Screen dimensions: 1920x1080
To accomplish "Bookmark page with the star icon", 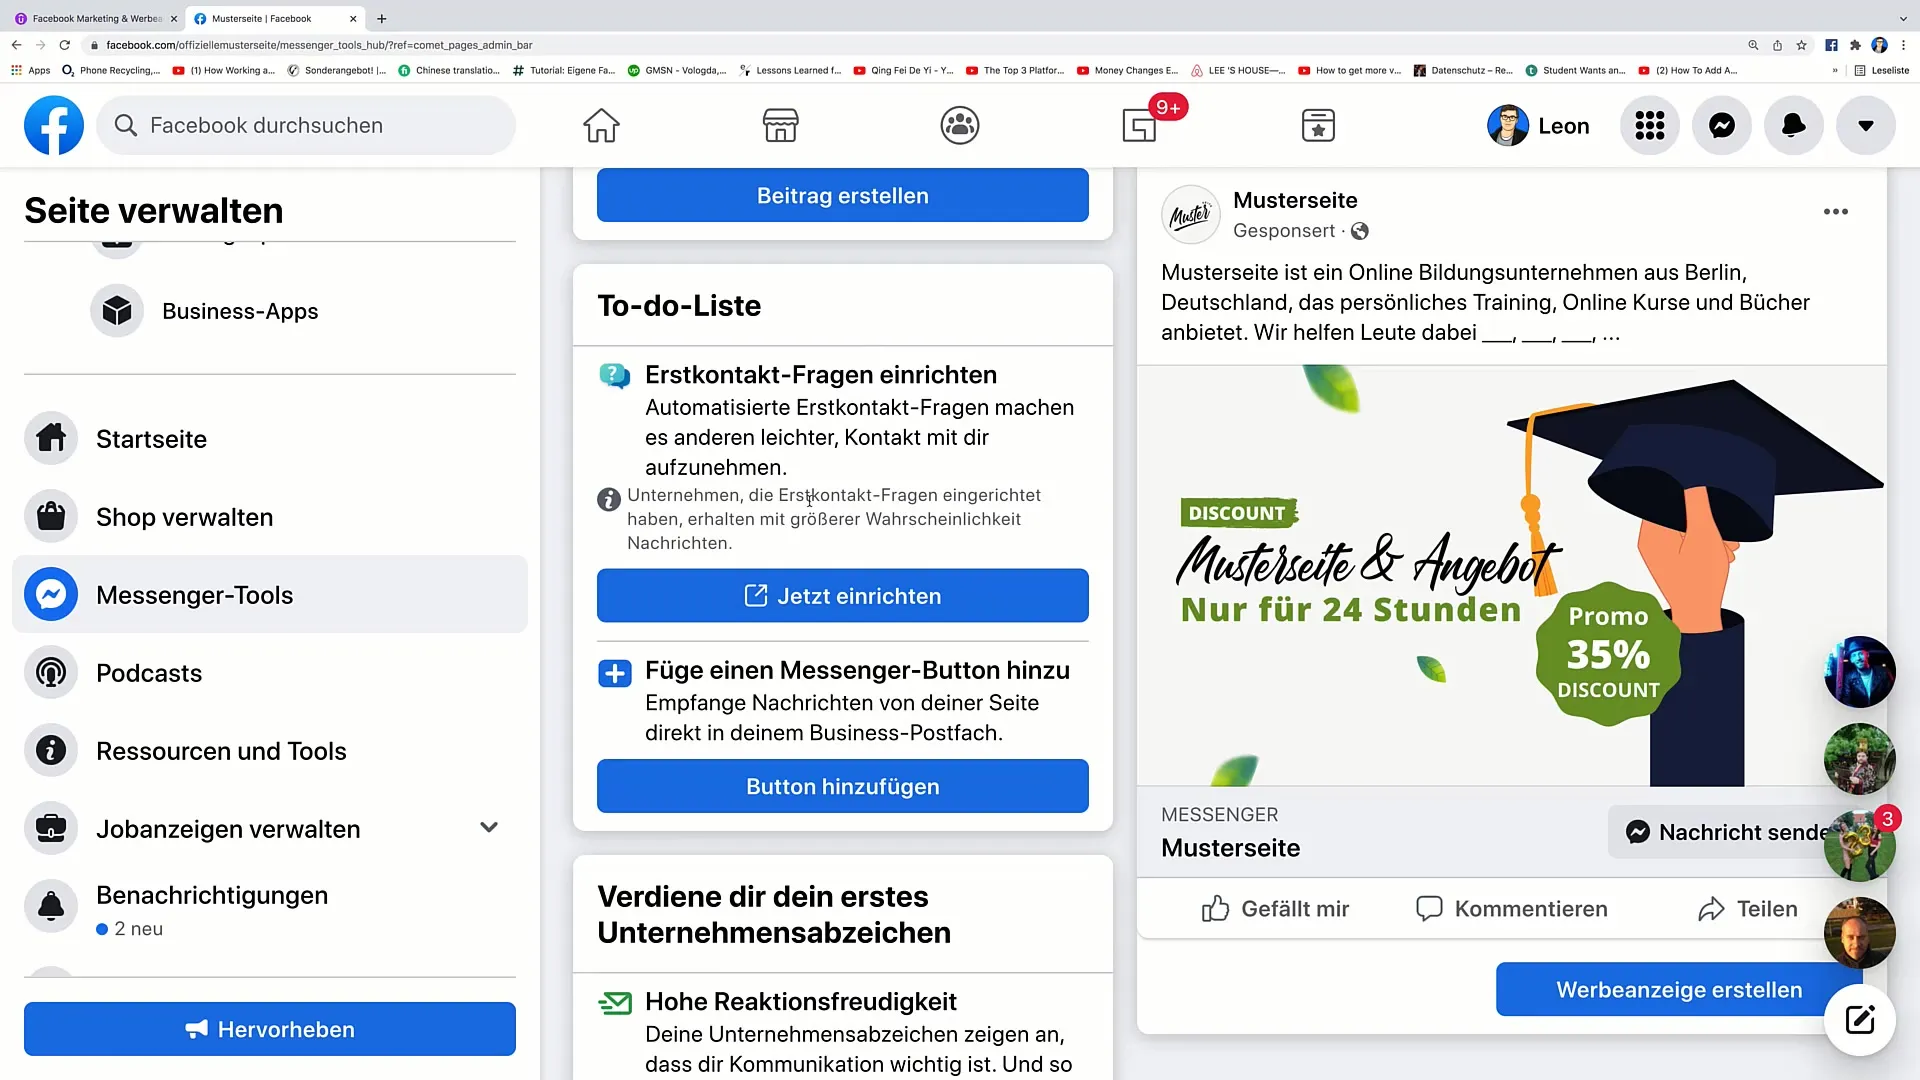I will [x=1801, y=45].
